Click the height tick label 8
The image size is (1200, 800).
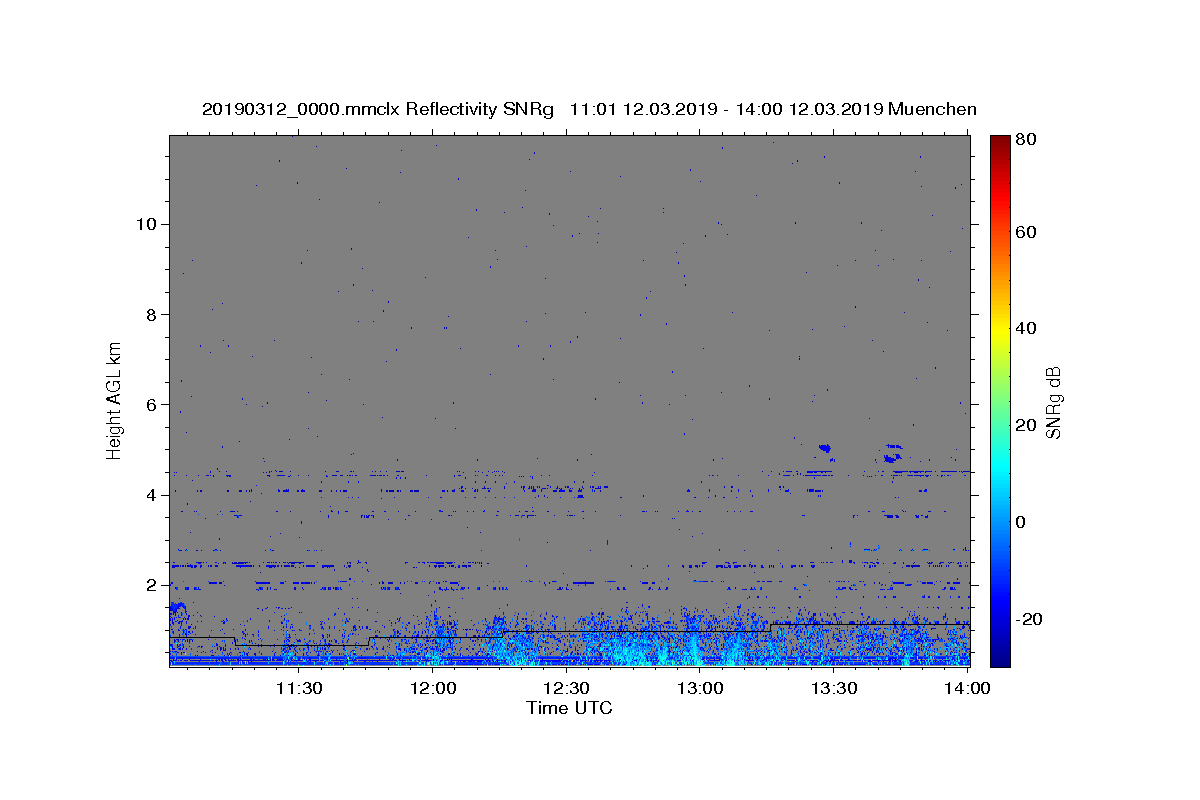coord(151,314)
